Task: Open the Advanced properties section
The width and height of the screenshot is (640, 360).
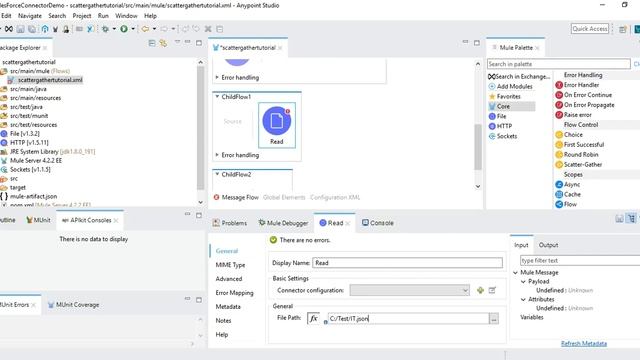Action: point(229,279)
